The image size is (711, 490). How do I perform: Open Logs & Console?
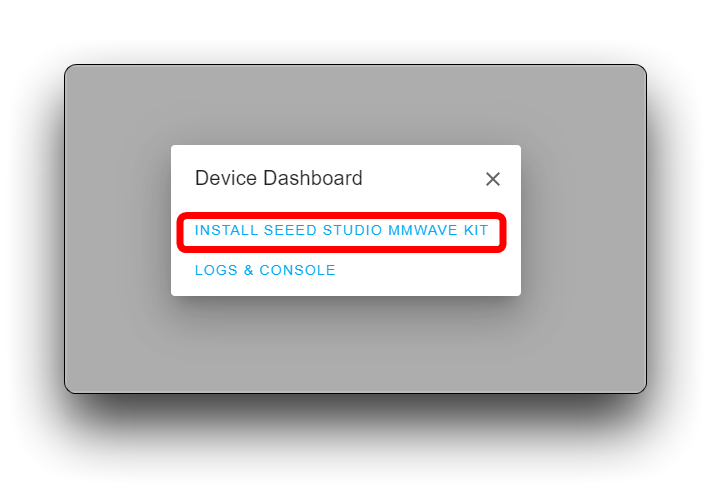click(265, 270)
